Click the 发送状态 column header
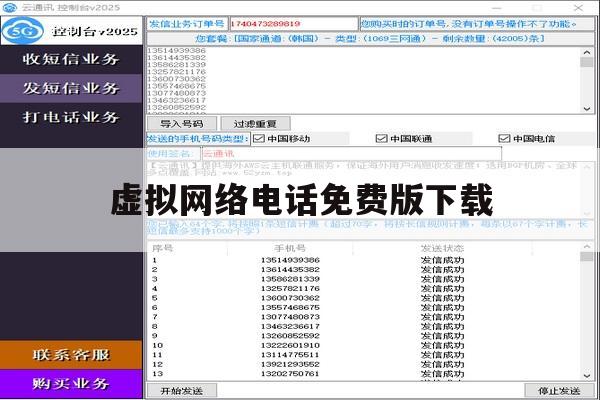The image size is (600, 400). (x=442, y=248)
